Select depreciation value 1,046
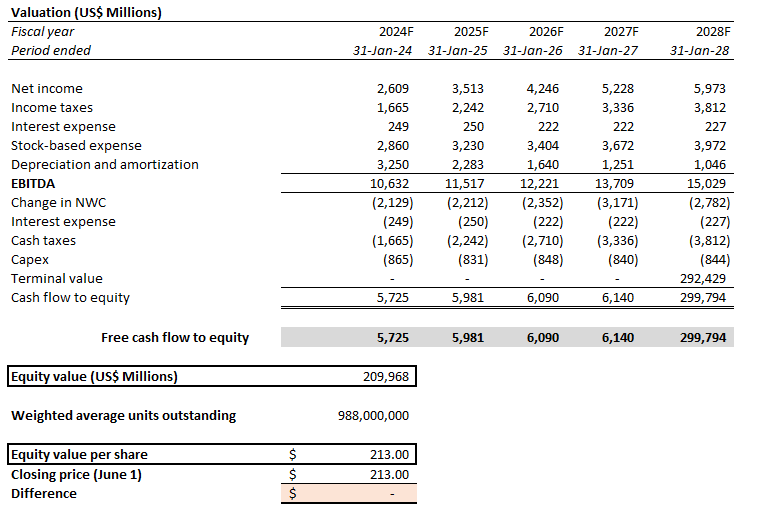The height and width of the screenshot is (508, 763). coord(709,164)
